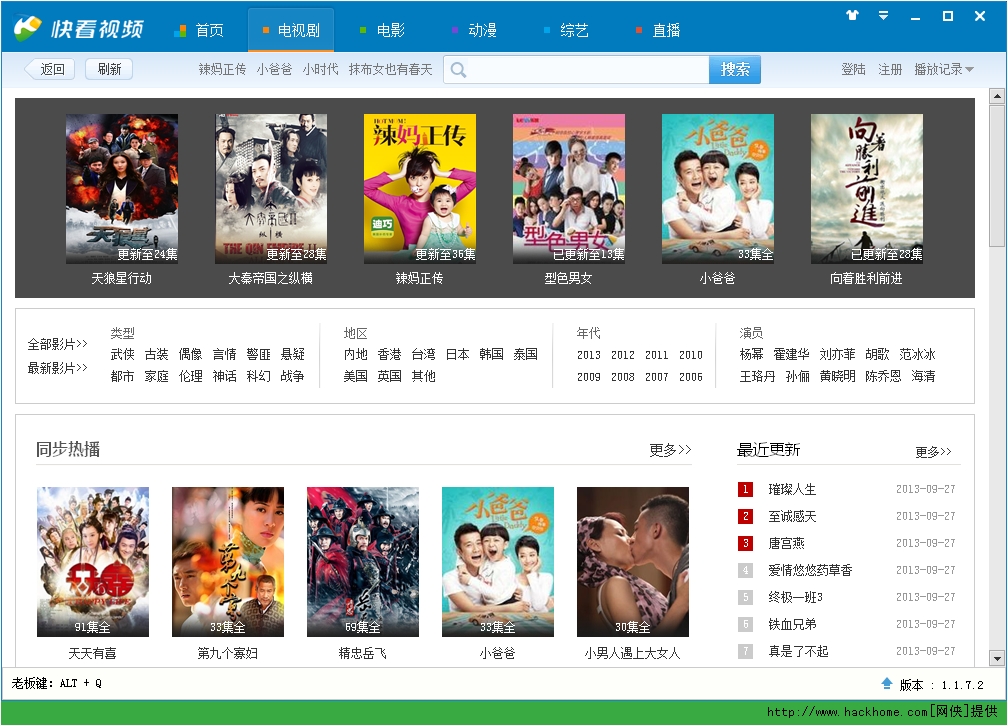The height and width of the screenshot is (726, 1008).
Task: Filter by genre 古装
Action: click(x=156, y=354)
